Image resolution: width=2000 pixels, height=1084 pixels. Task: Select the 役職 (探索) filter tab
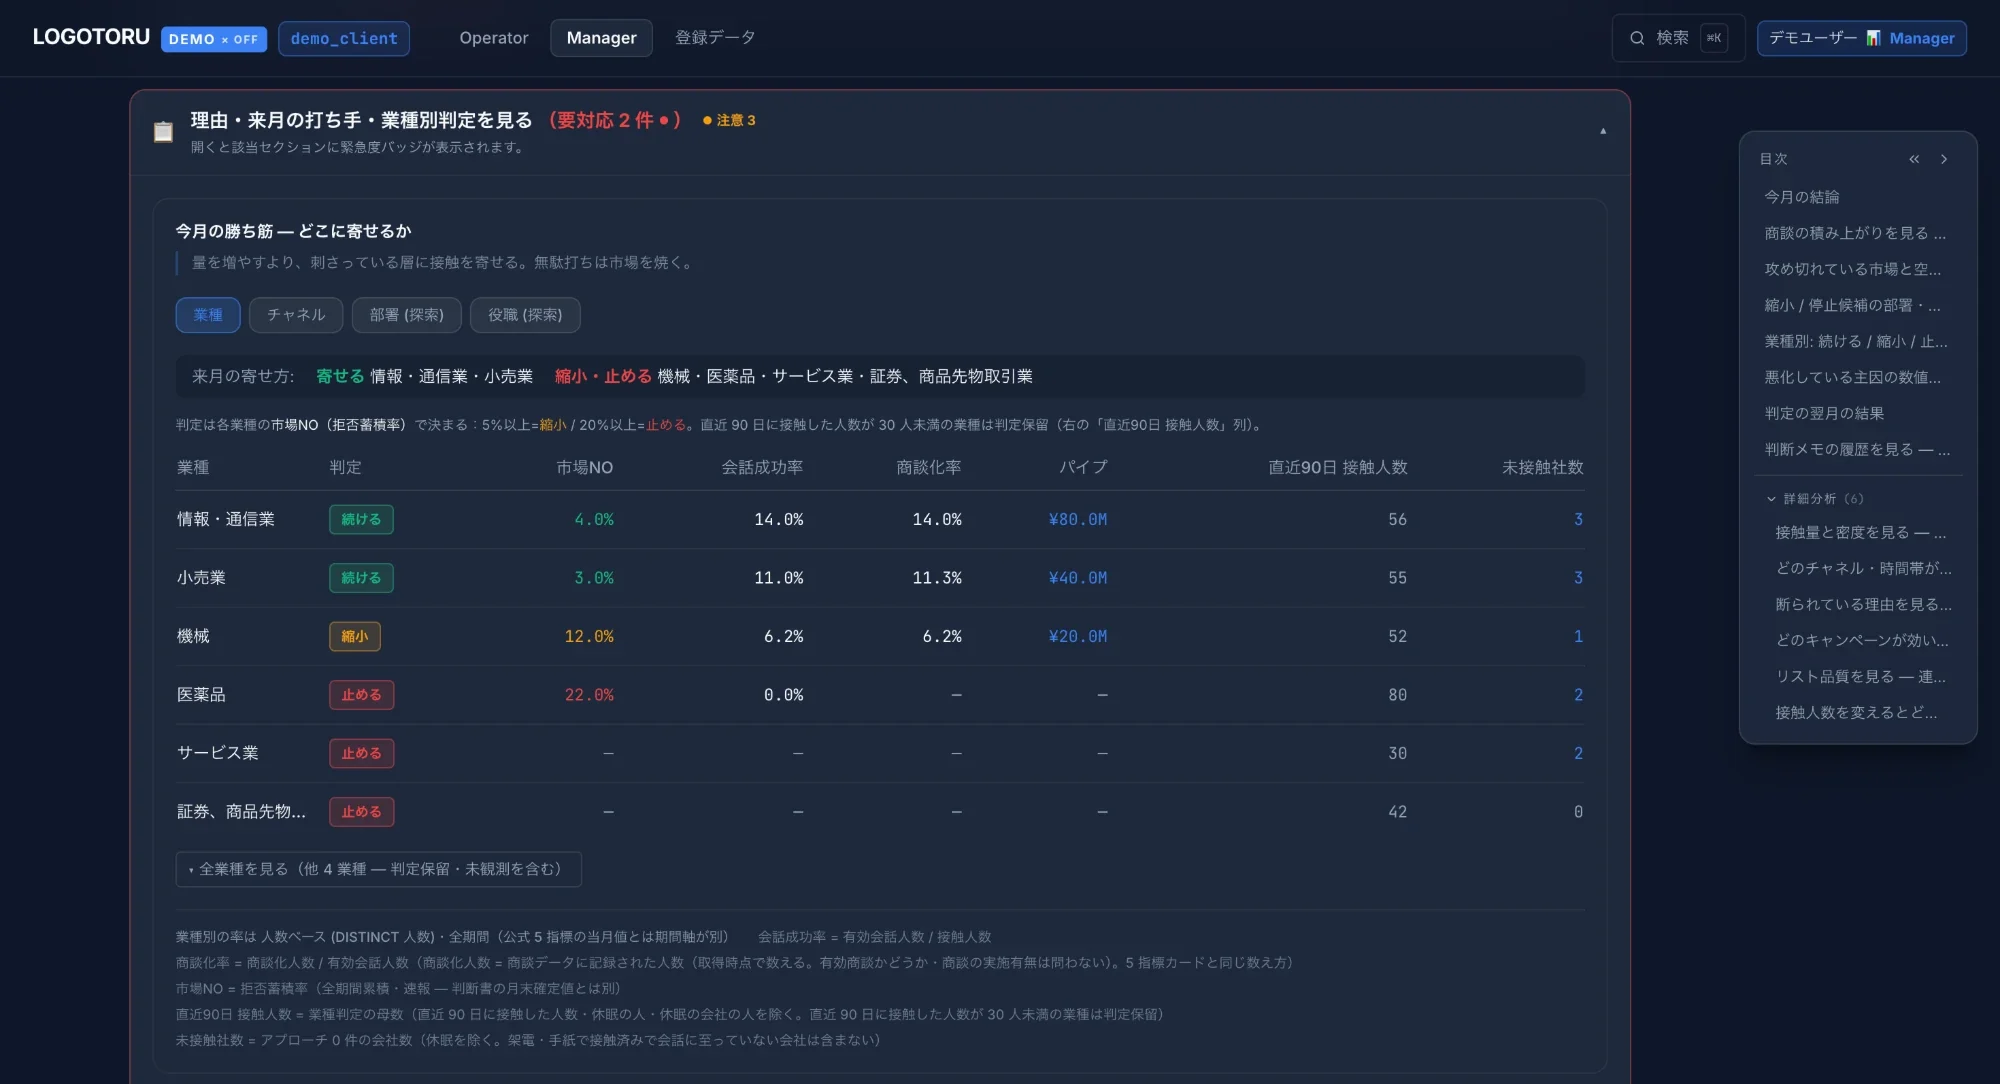pyautogui.click(x=525, y=315)
